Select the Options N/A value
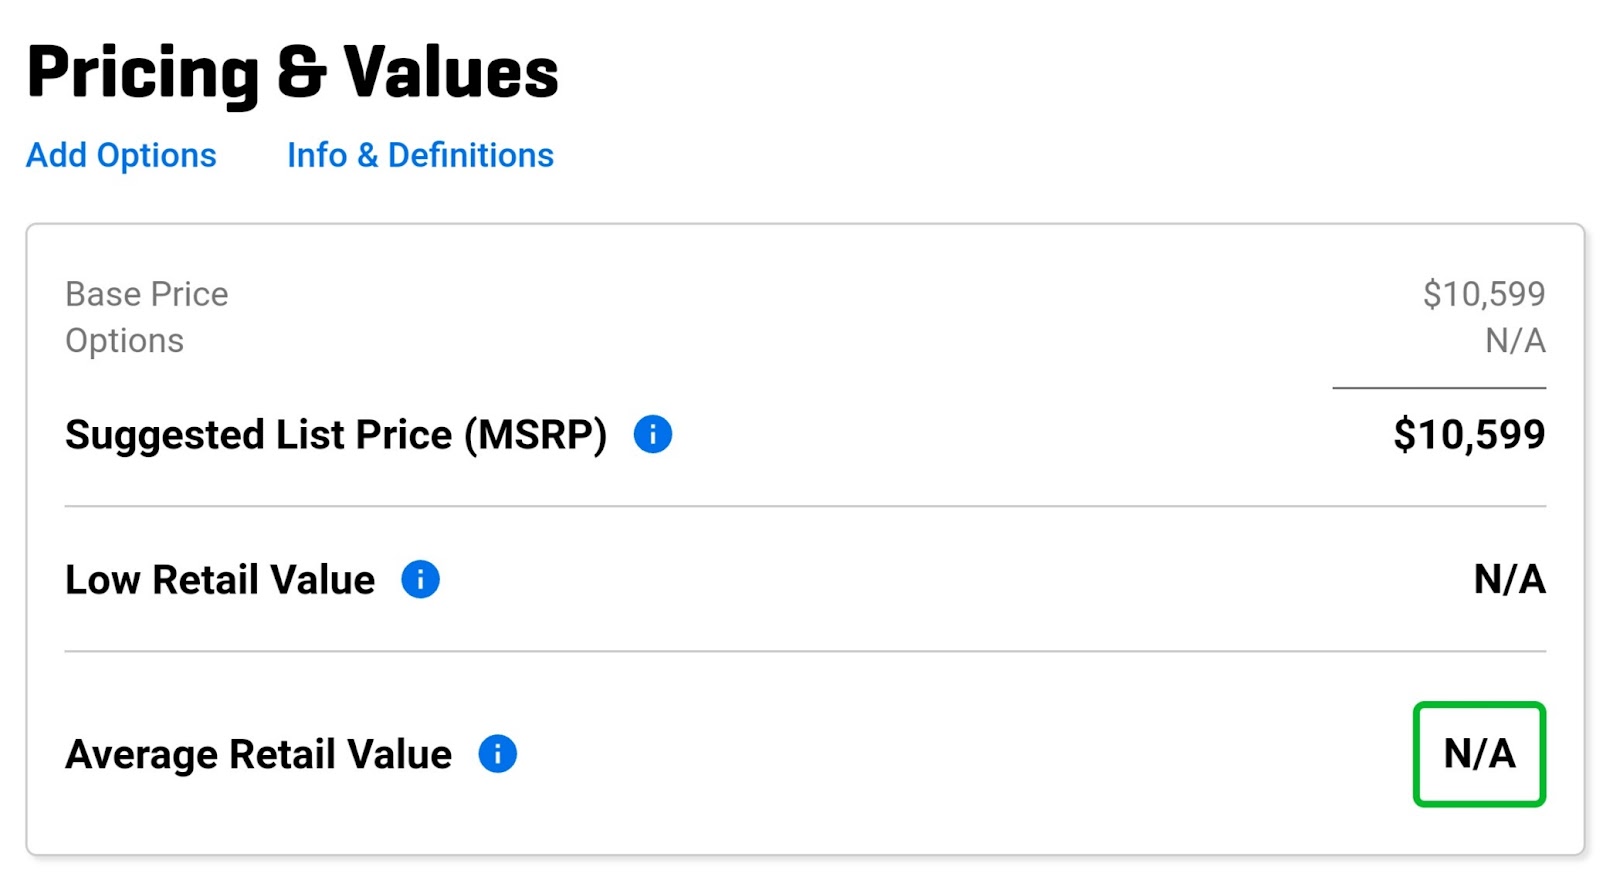Screen dimensions: 1600x877 click(1515, 341)
